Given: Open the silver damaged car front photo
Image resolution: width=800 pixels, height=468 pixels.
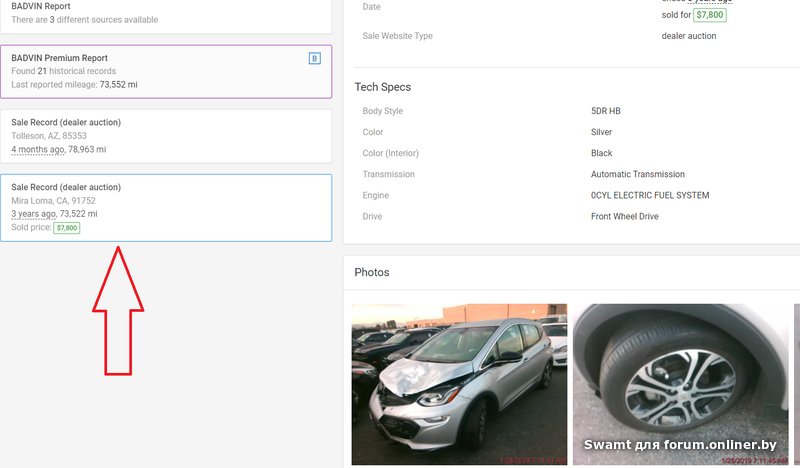Looking at the screenshot, I should 459,384.
